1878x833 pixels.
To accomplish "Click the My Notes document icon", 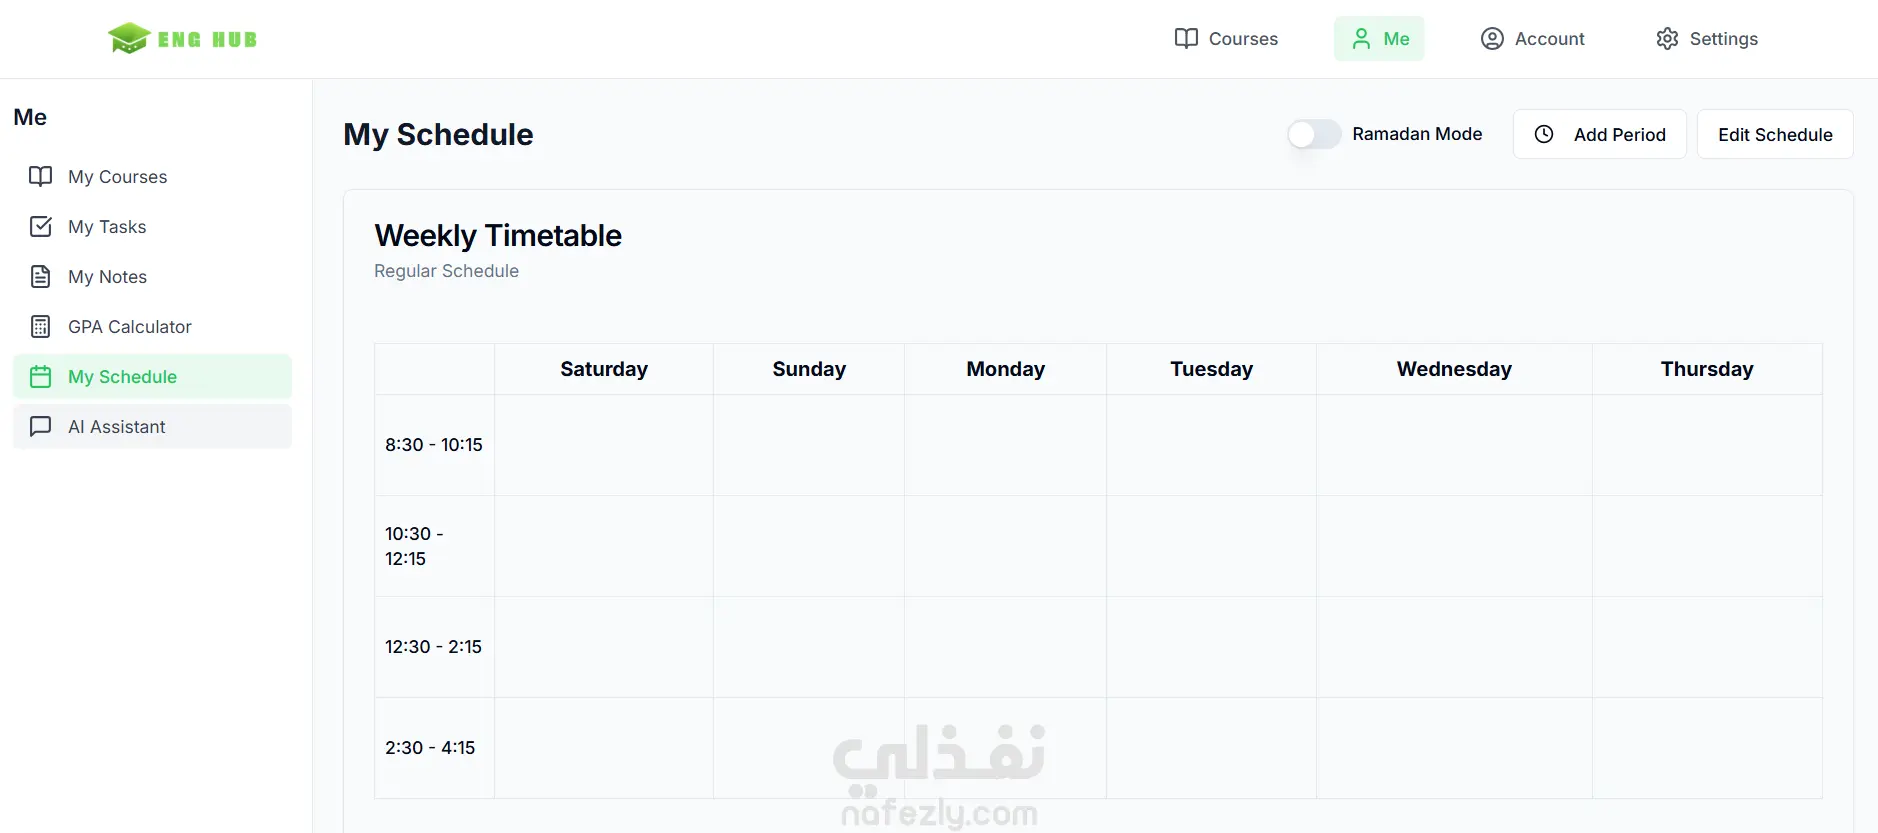I will click(x=40, y=276).
